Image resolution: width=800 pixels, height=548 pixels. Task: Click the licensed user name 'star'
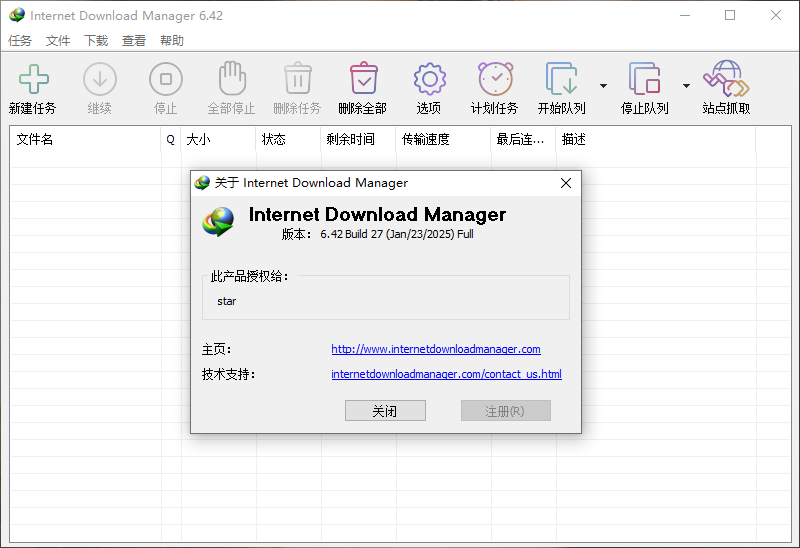[x=227, y=301]
